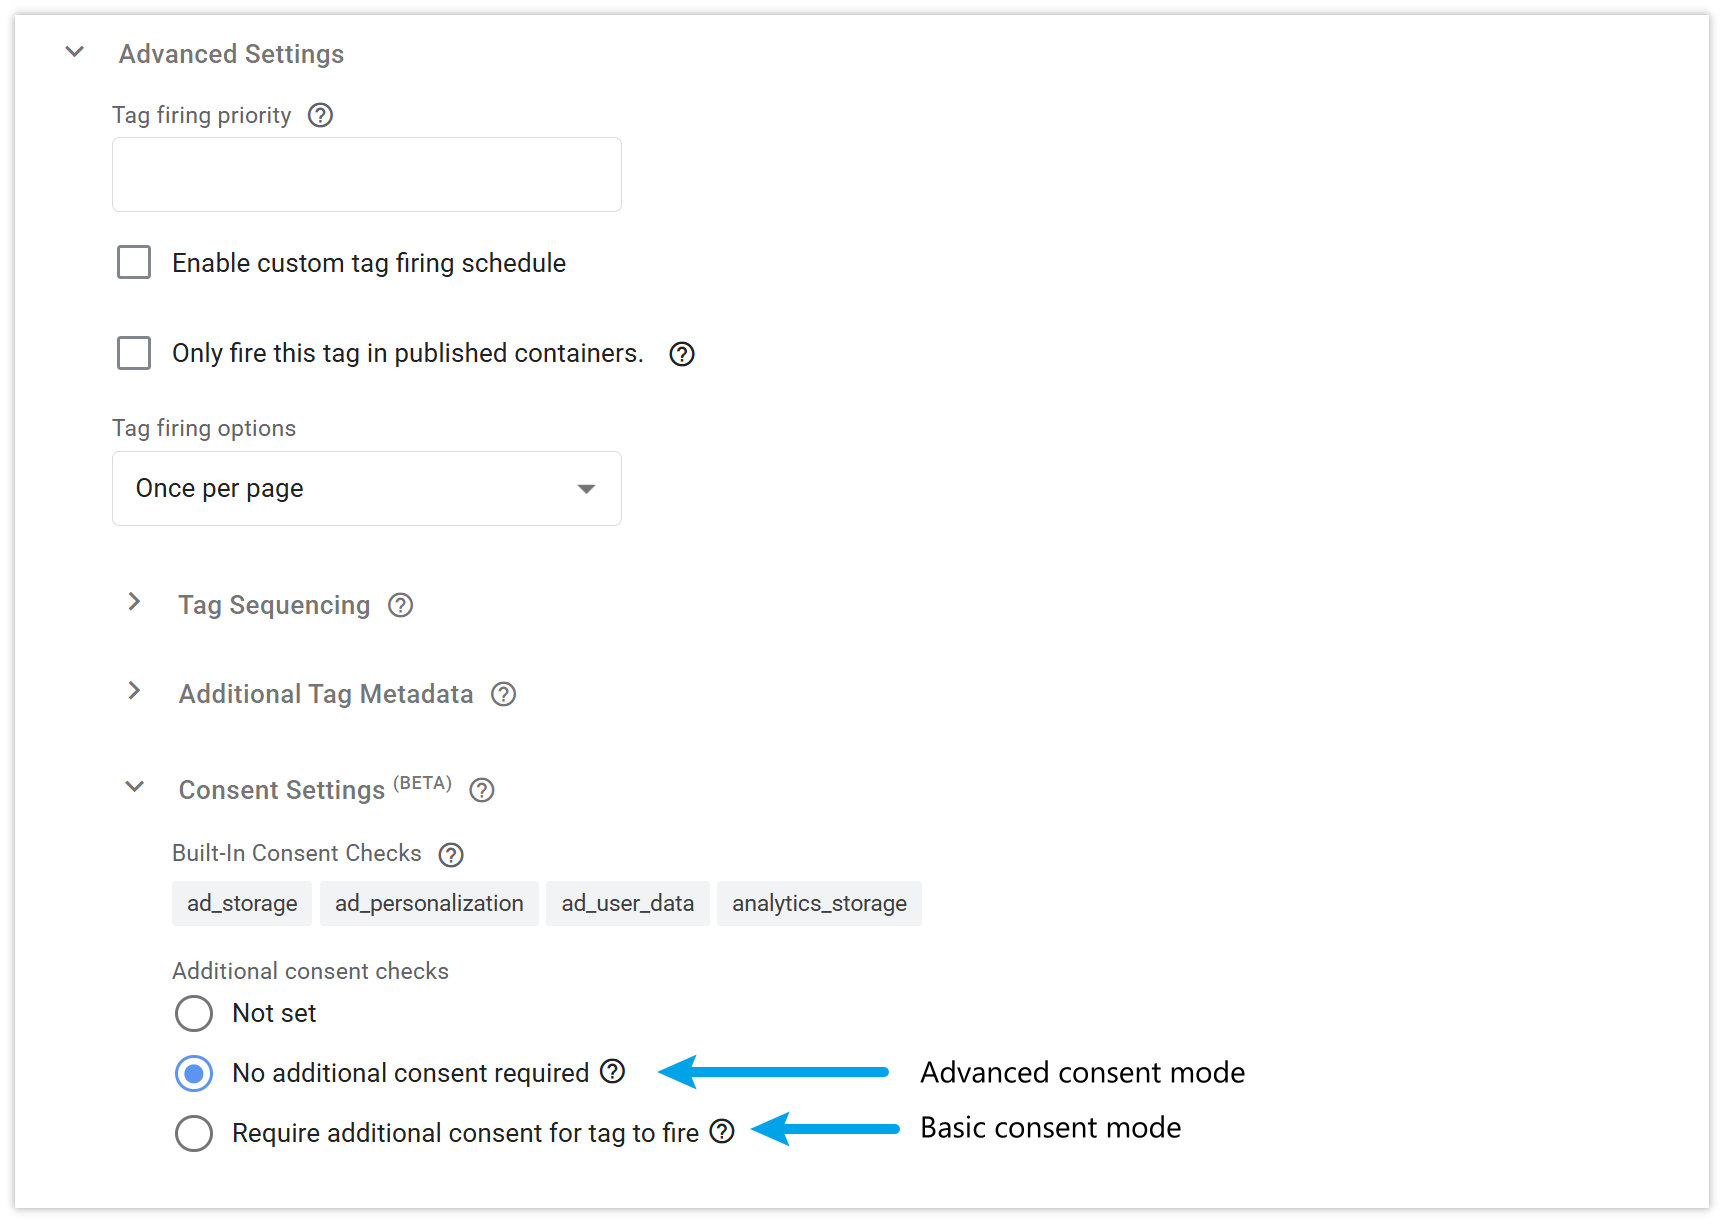Open Built-In Consent Checks help icon

pyautogui.click(x=451, y=854)
